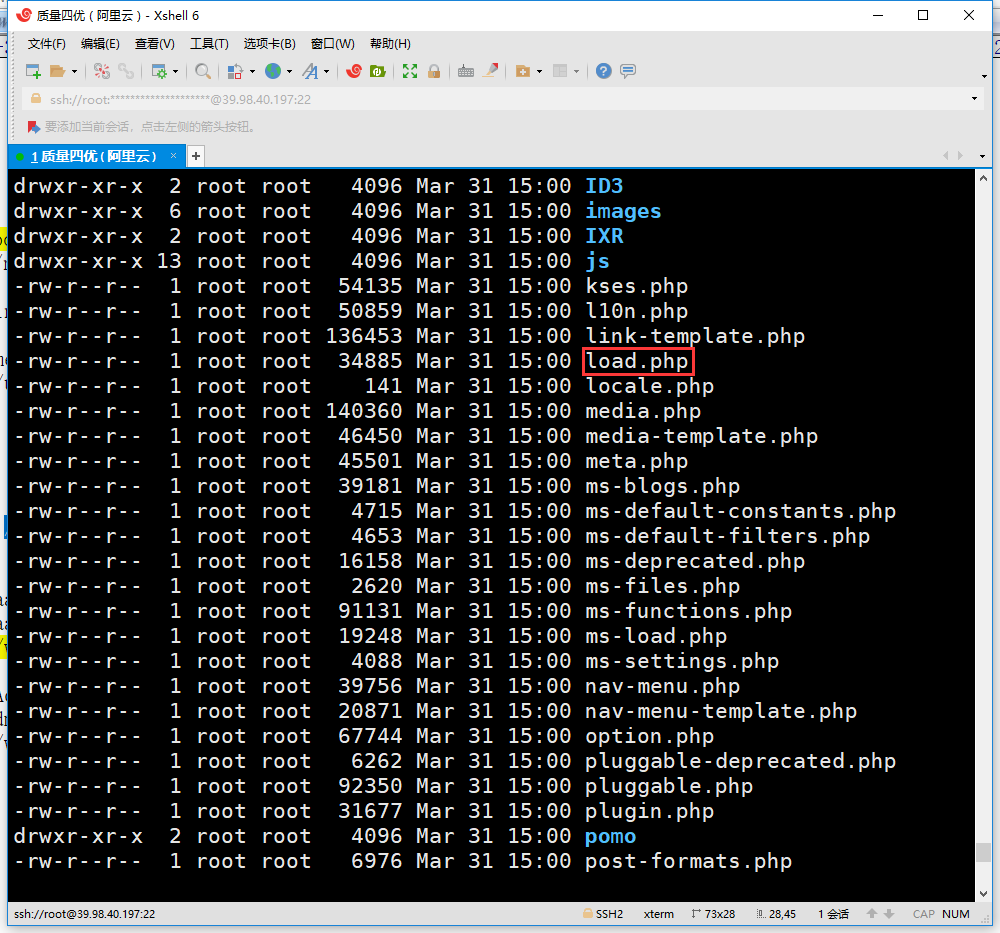Click the padlock lock-screen icon
This screenshot has width=1000, height=933.
434,71
